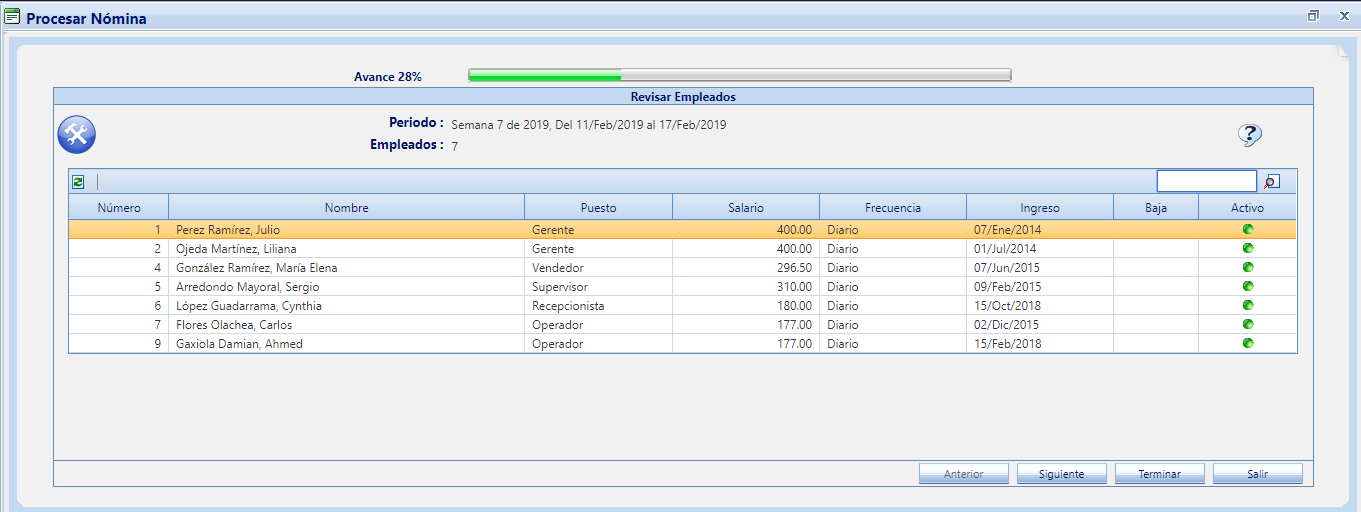Viewport: 1361px width, 512px height.
Task: Click the green Activo dot for López Guadarrama
Action: (1247, 305)
